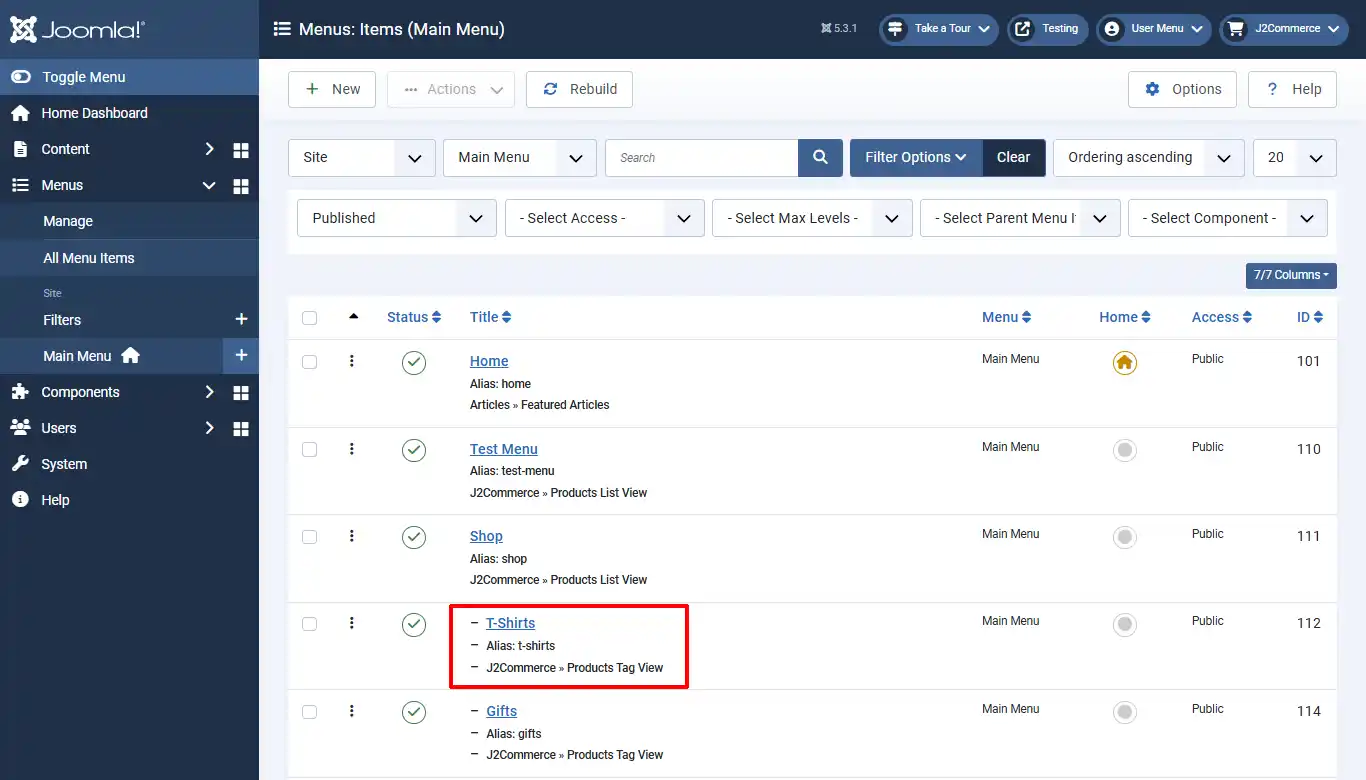Add new item to Filters menu
Image resolution: width=1366 pixels, height=780 pixels.
pyautogui.click(x=241, y=320)
